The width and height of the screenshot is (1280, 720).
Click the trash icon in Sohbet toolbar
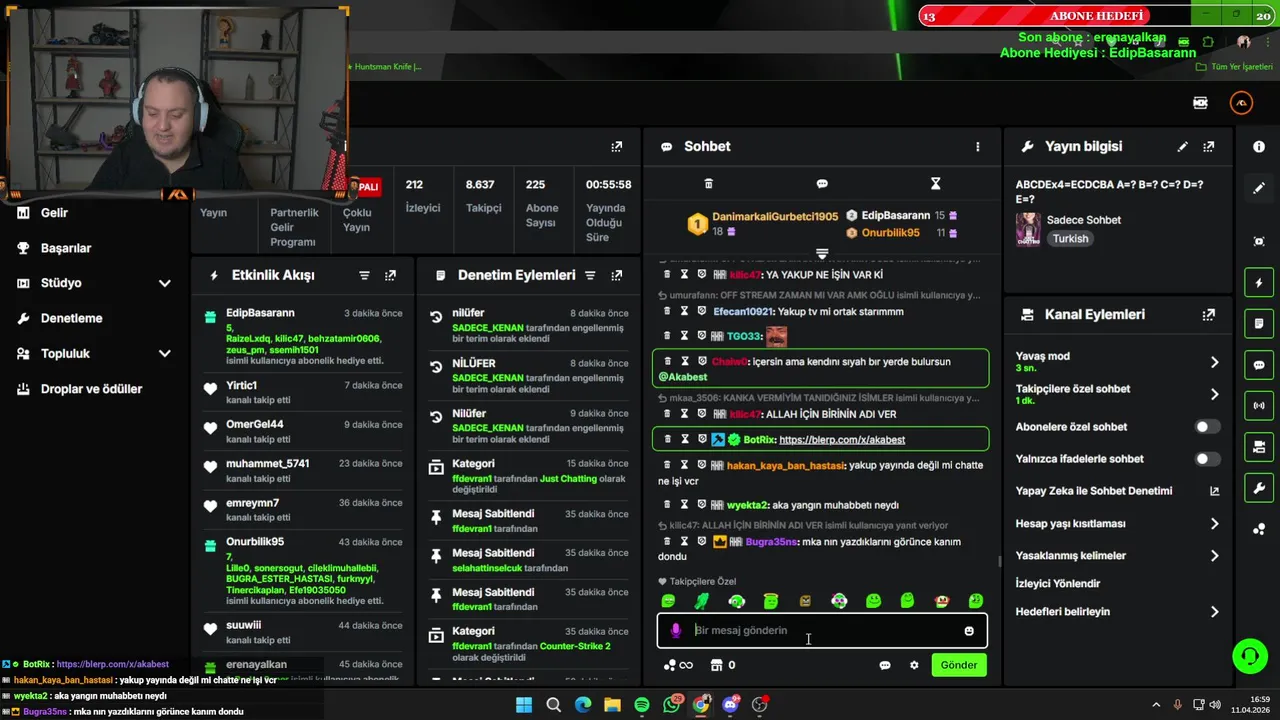point(708,184)
